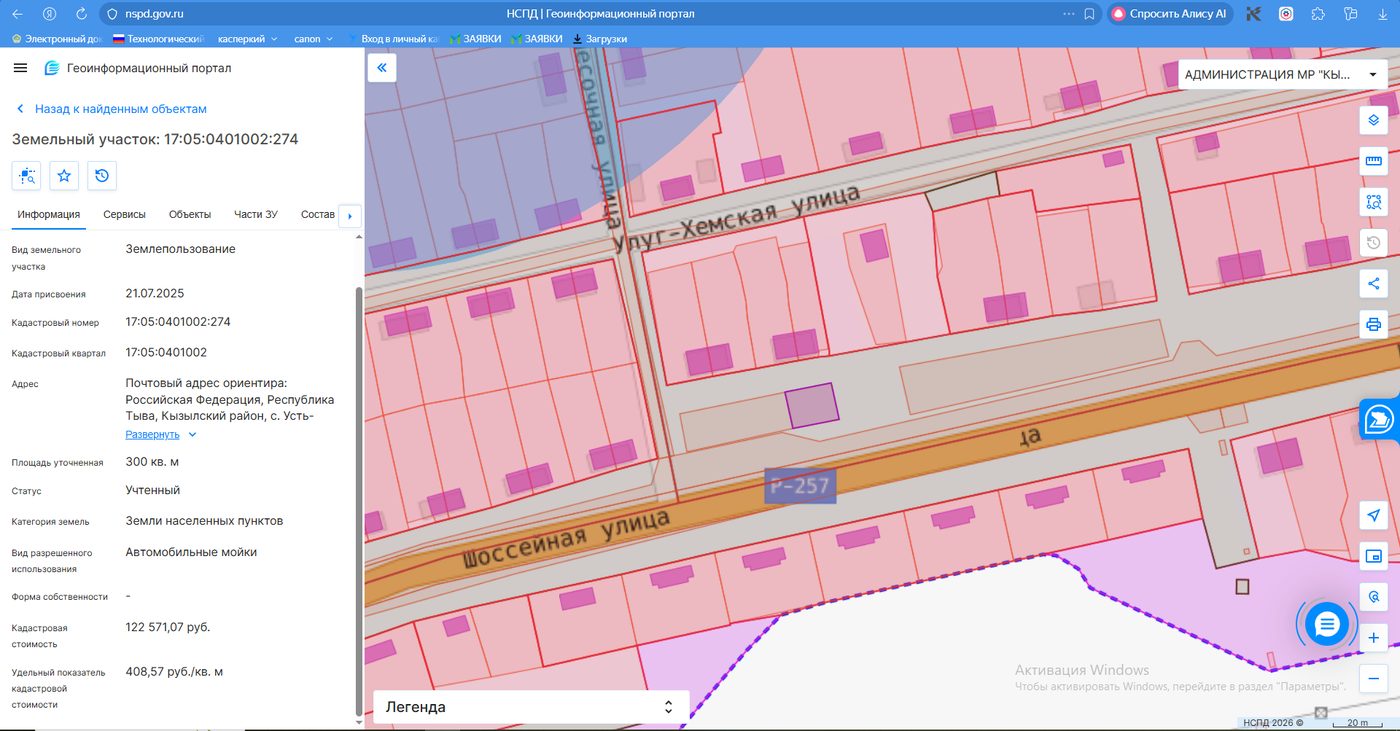Expand the Легенда panel
The height and width of the screenshot is (731, 1400).
531,707
